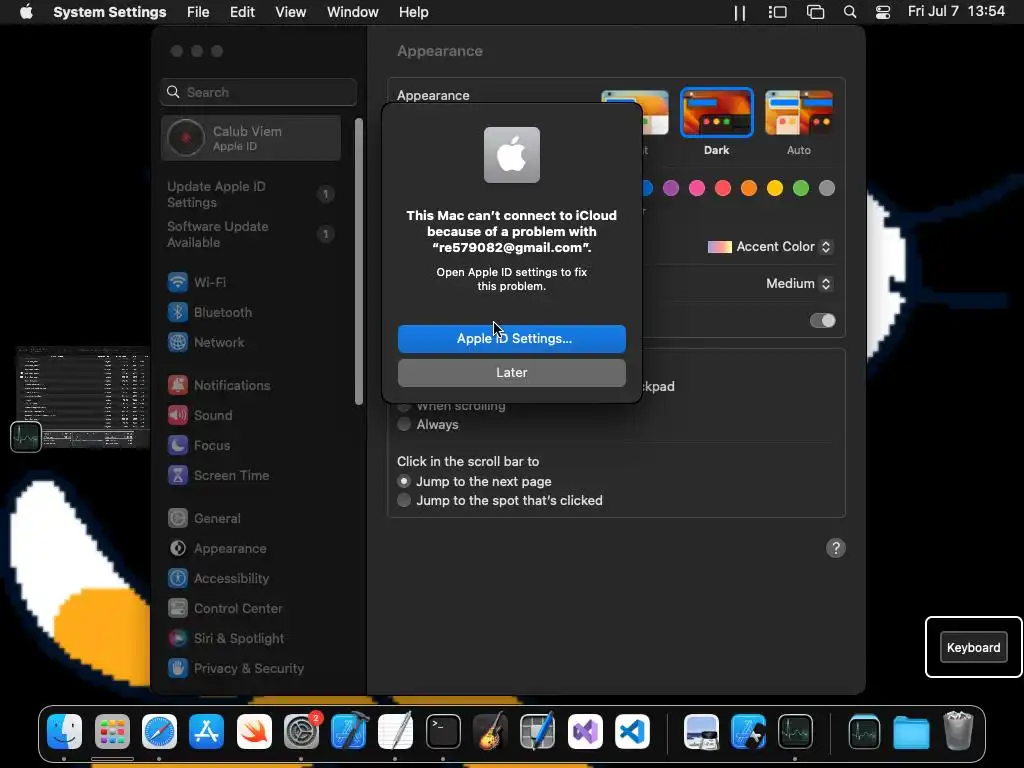Click the date and time in menu bar
Screen dimensions: 1024x768
click(956, 12)
